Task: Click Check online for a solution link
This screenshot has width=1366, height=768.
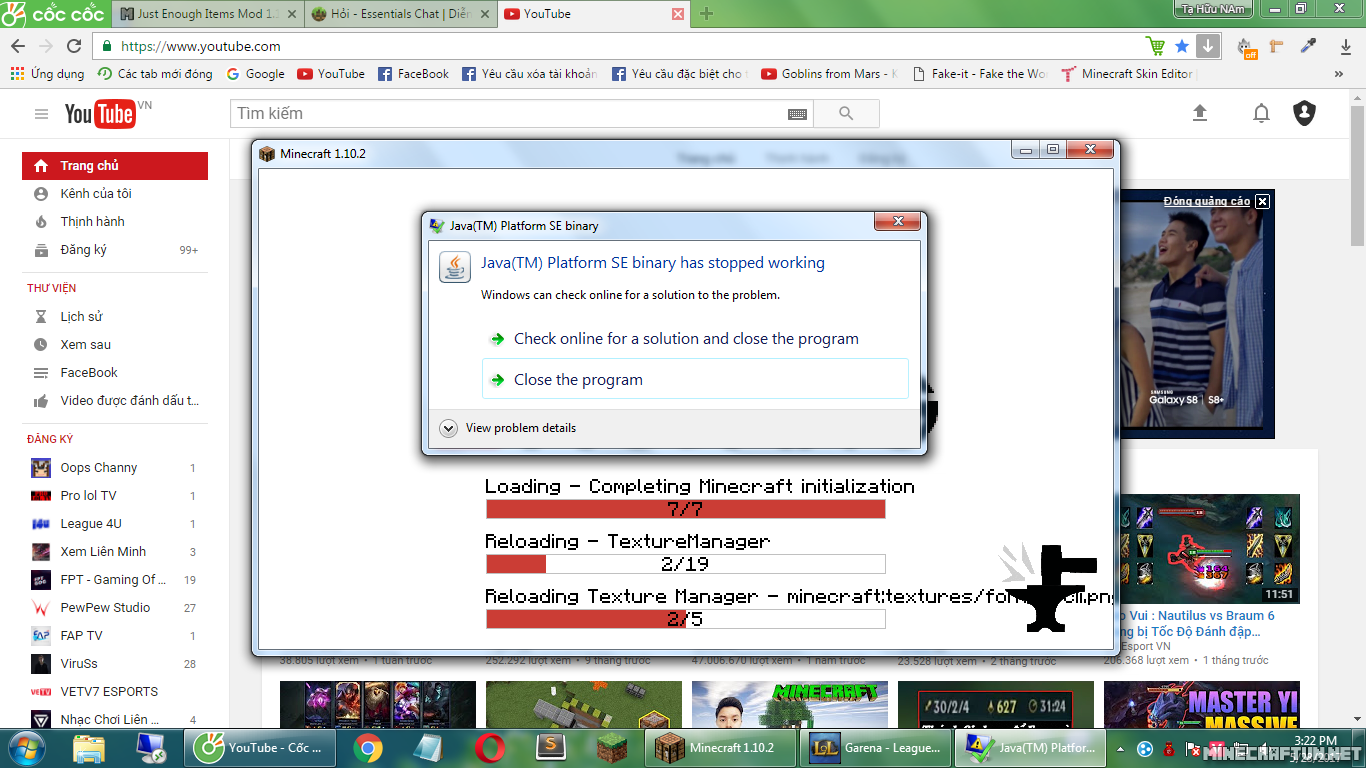Action: (686, 338)
